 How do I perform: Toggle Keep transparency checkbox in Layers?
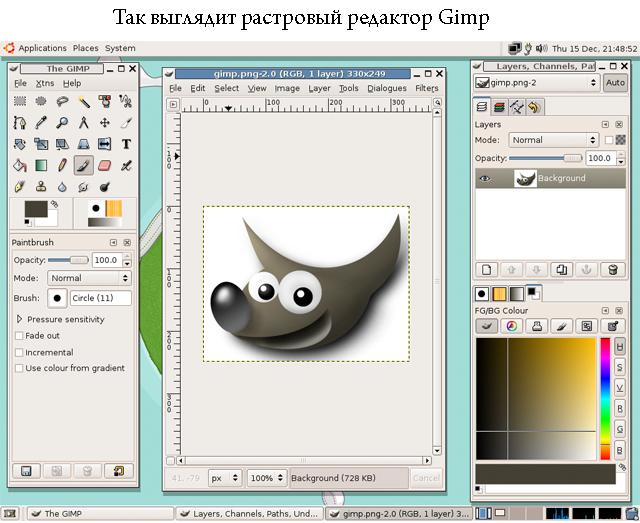[x=609, y=140]
